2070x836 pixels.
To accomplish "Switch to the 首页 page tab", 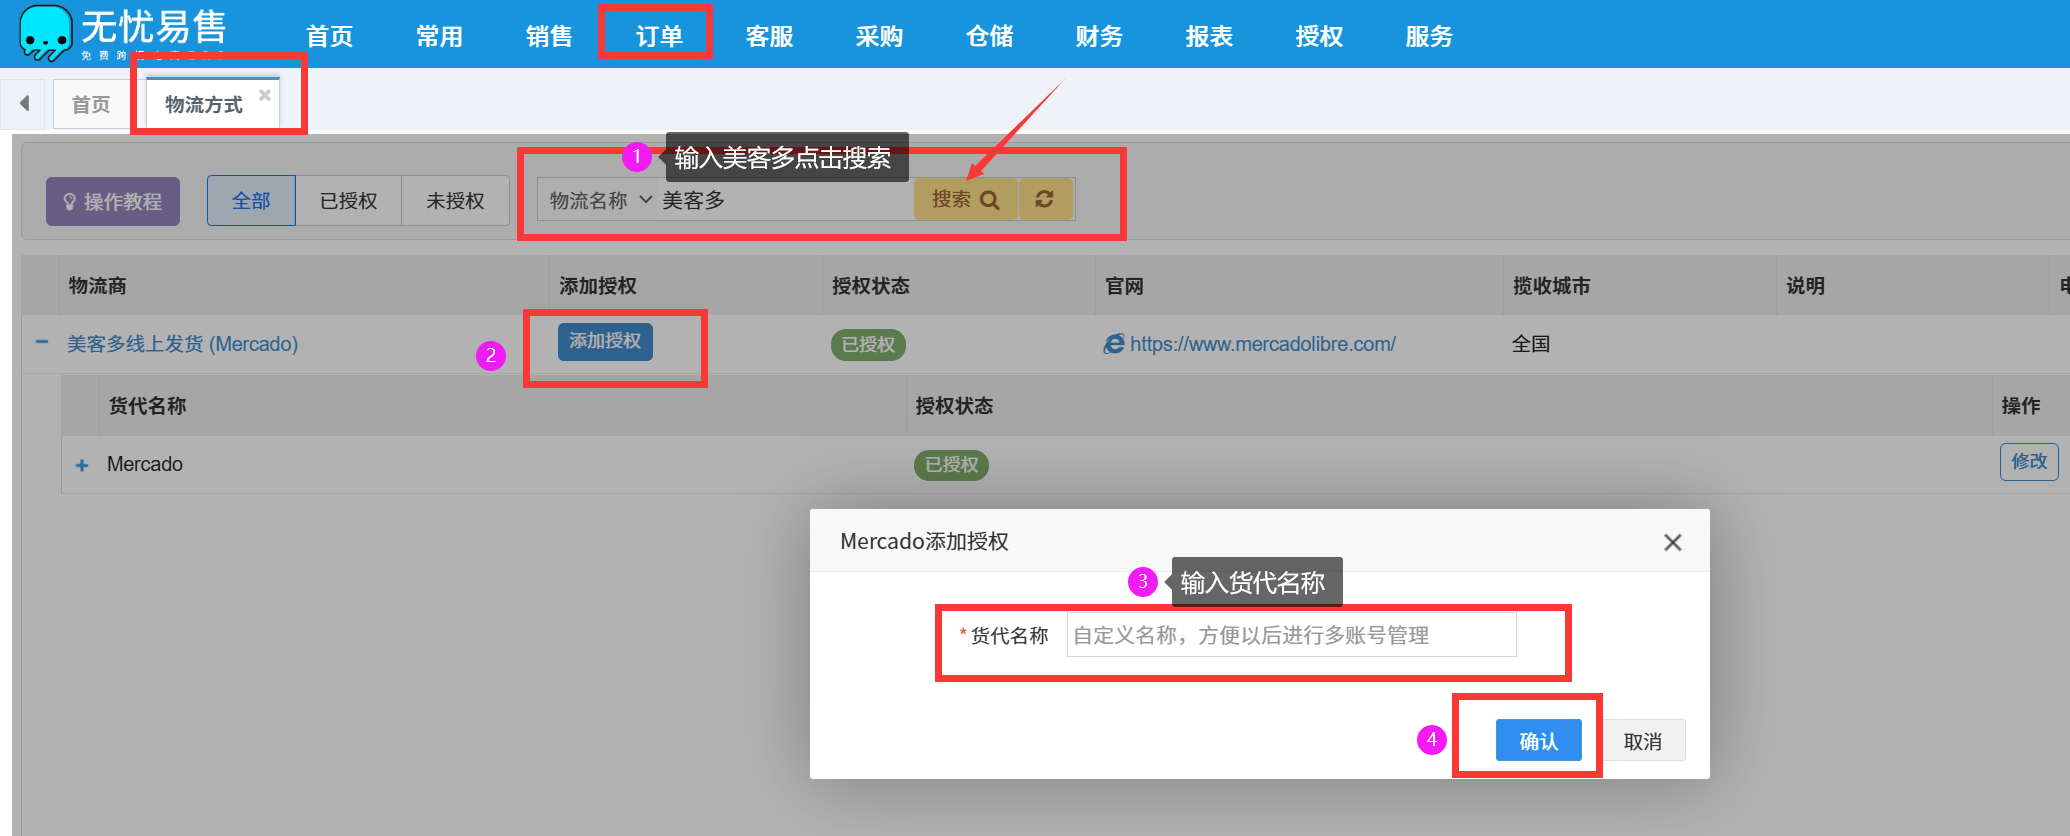I will 91,104.
